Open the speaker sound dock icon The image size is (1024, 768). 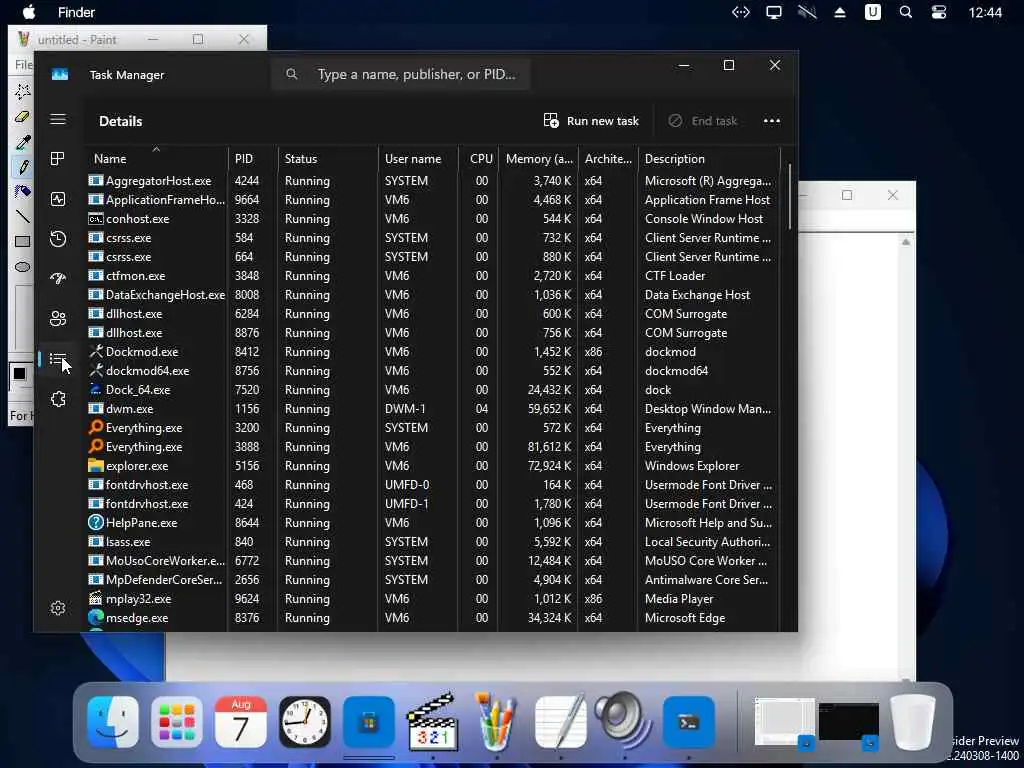coord(624,722)
